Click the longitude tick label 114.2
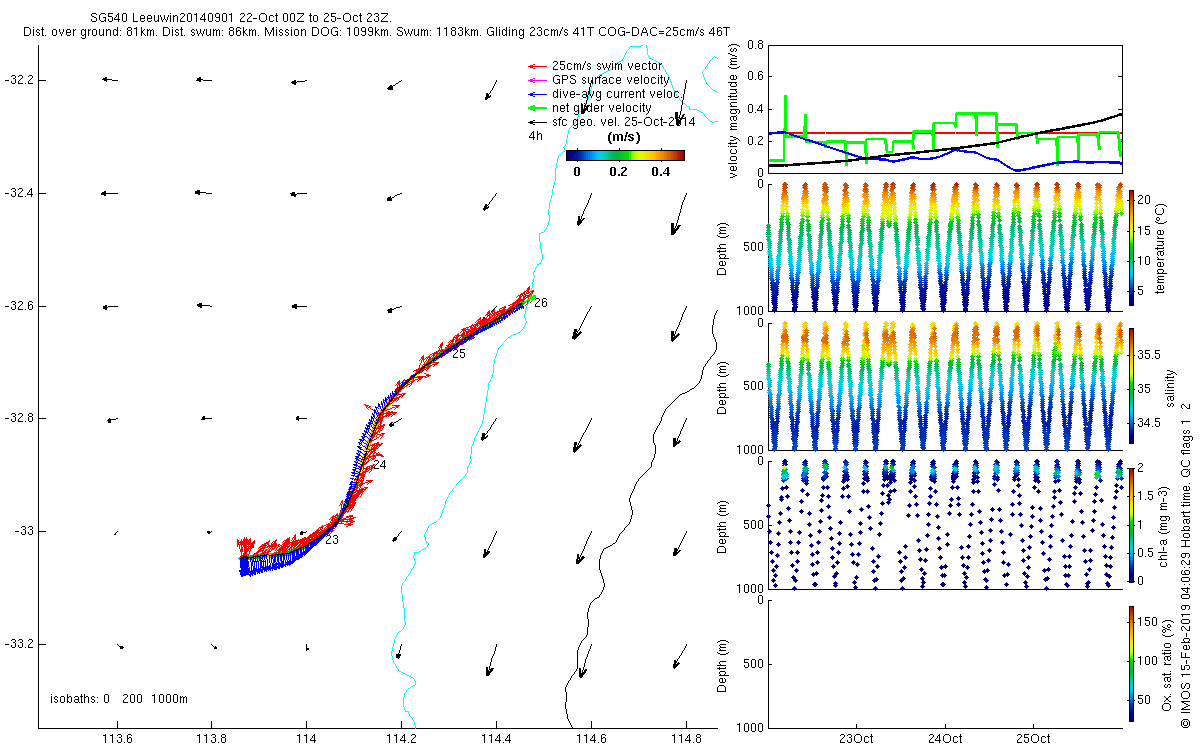The image size is (1200, 750). coord(401,740)
